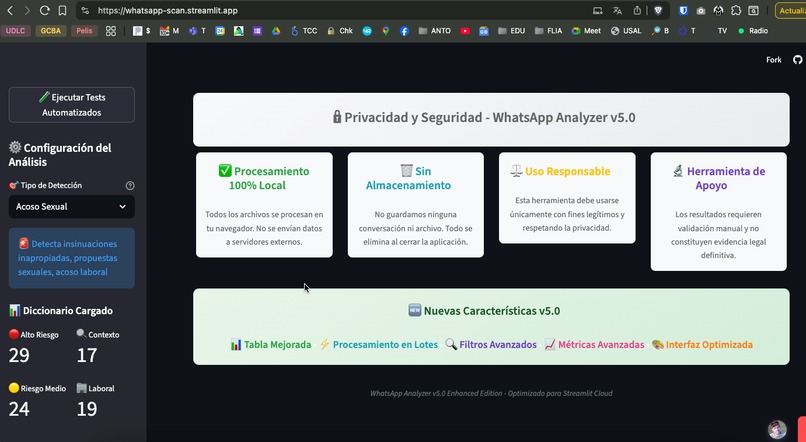Go back with the browser back arrow
The height and width of the screenshot is (442, 806).
10,10
